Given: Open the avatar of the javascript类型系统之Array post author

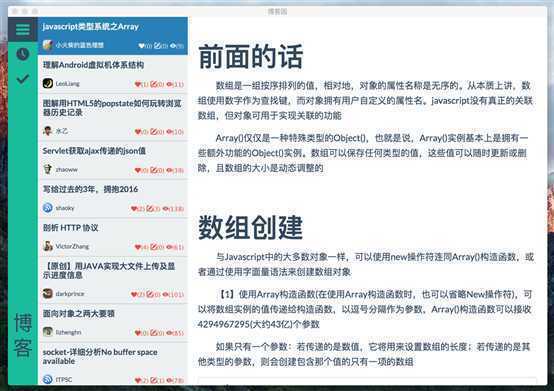Looking at the screenshot, I should point(48,45).
